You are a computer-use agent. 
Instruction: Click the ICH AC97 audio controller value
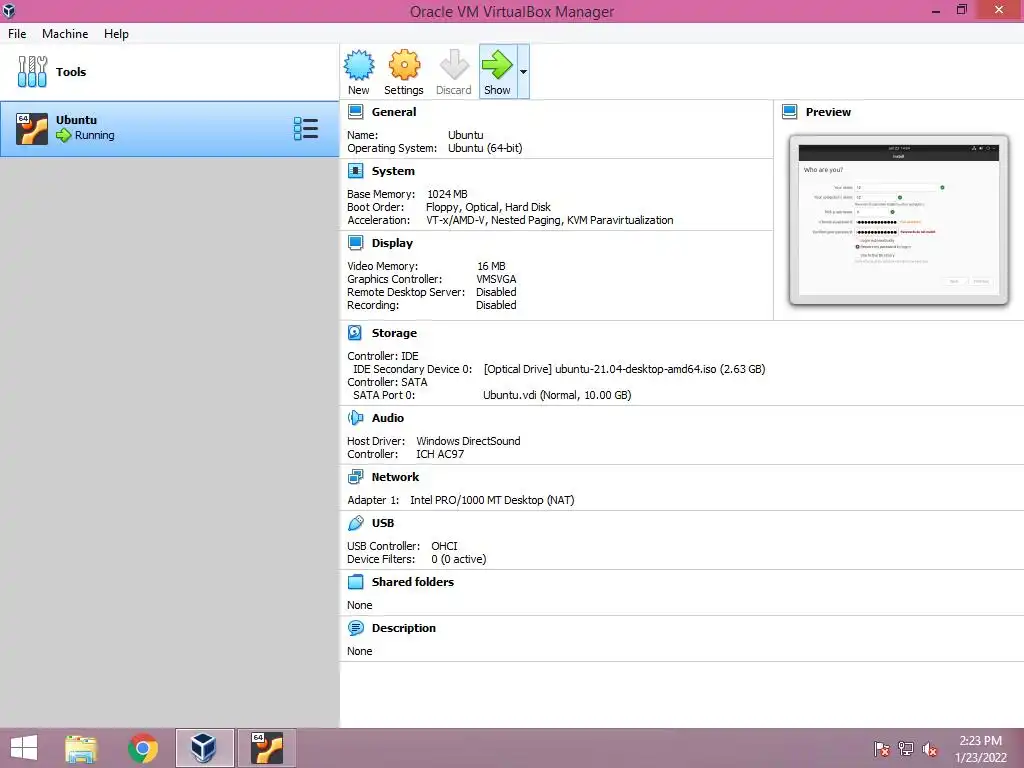tap(440, 454)
